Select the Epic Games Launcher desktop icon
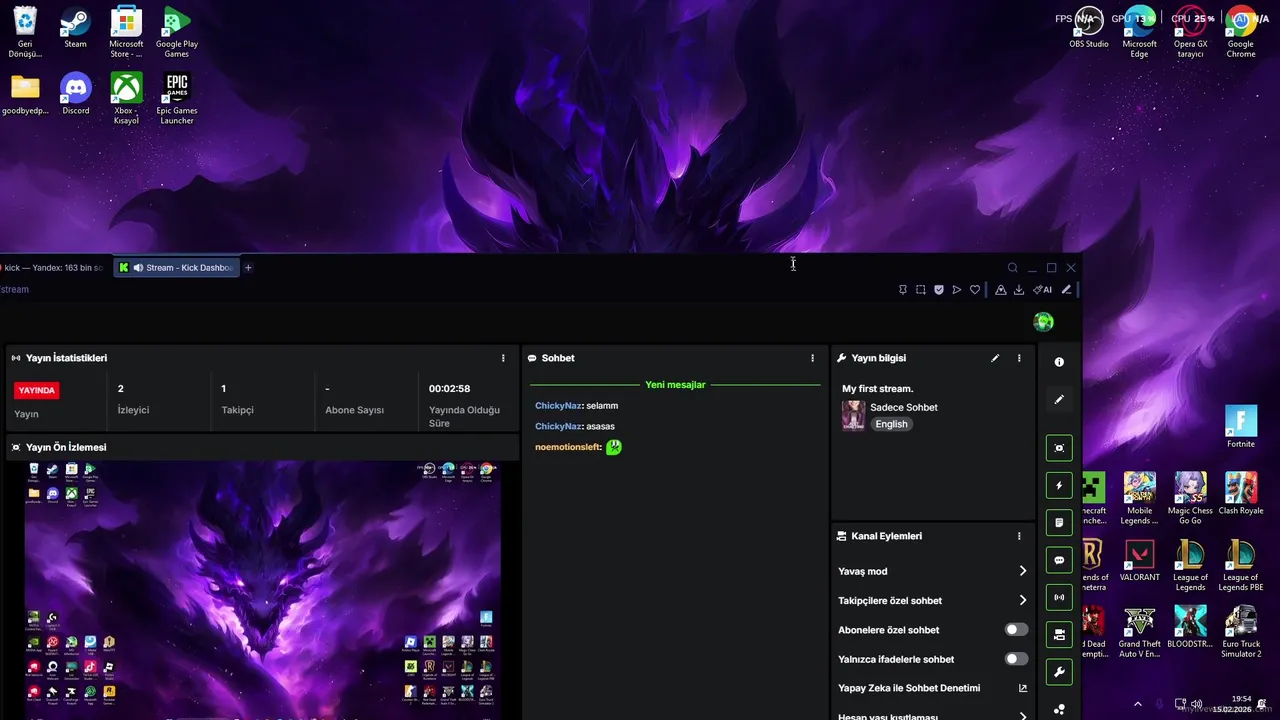 (177, 100)
